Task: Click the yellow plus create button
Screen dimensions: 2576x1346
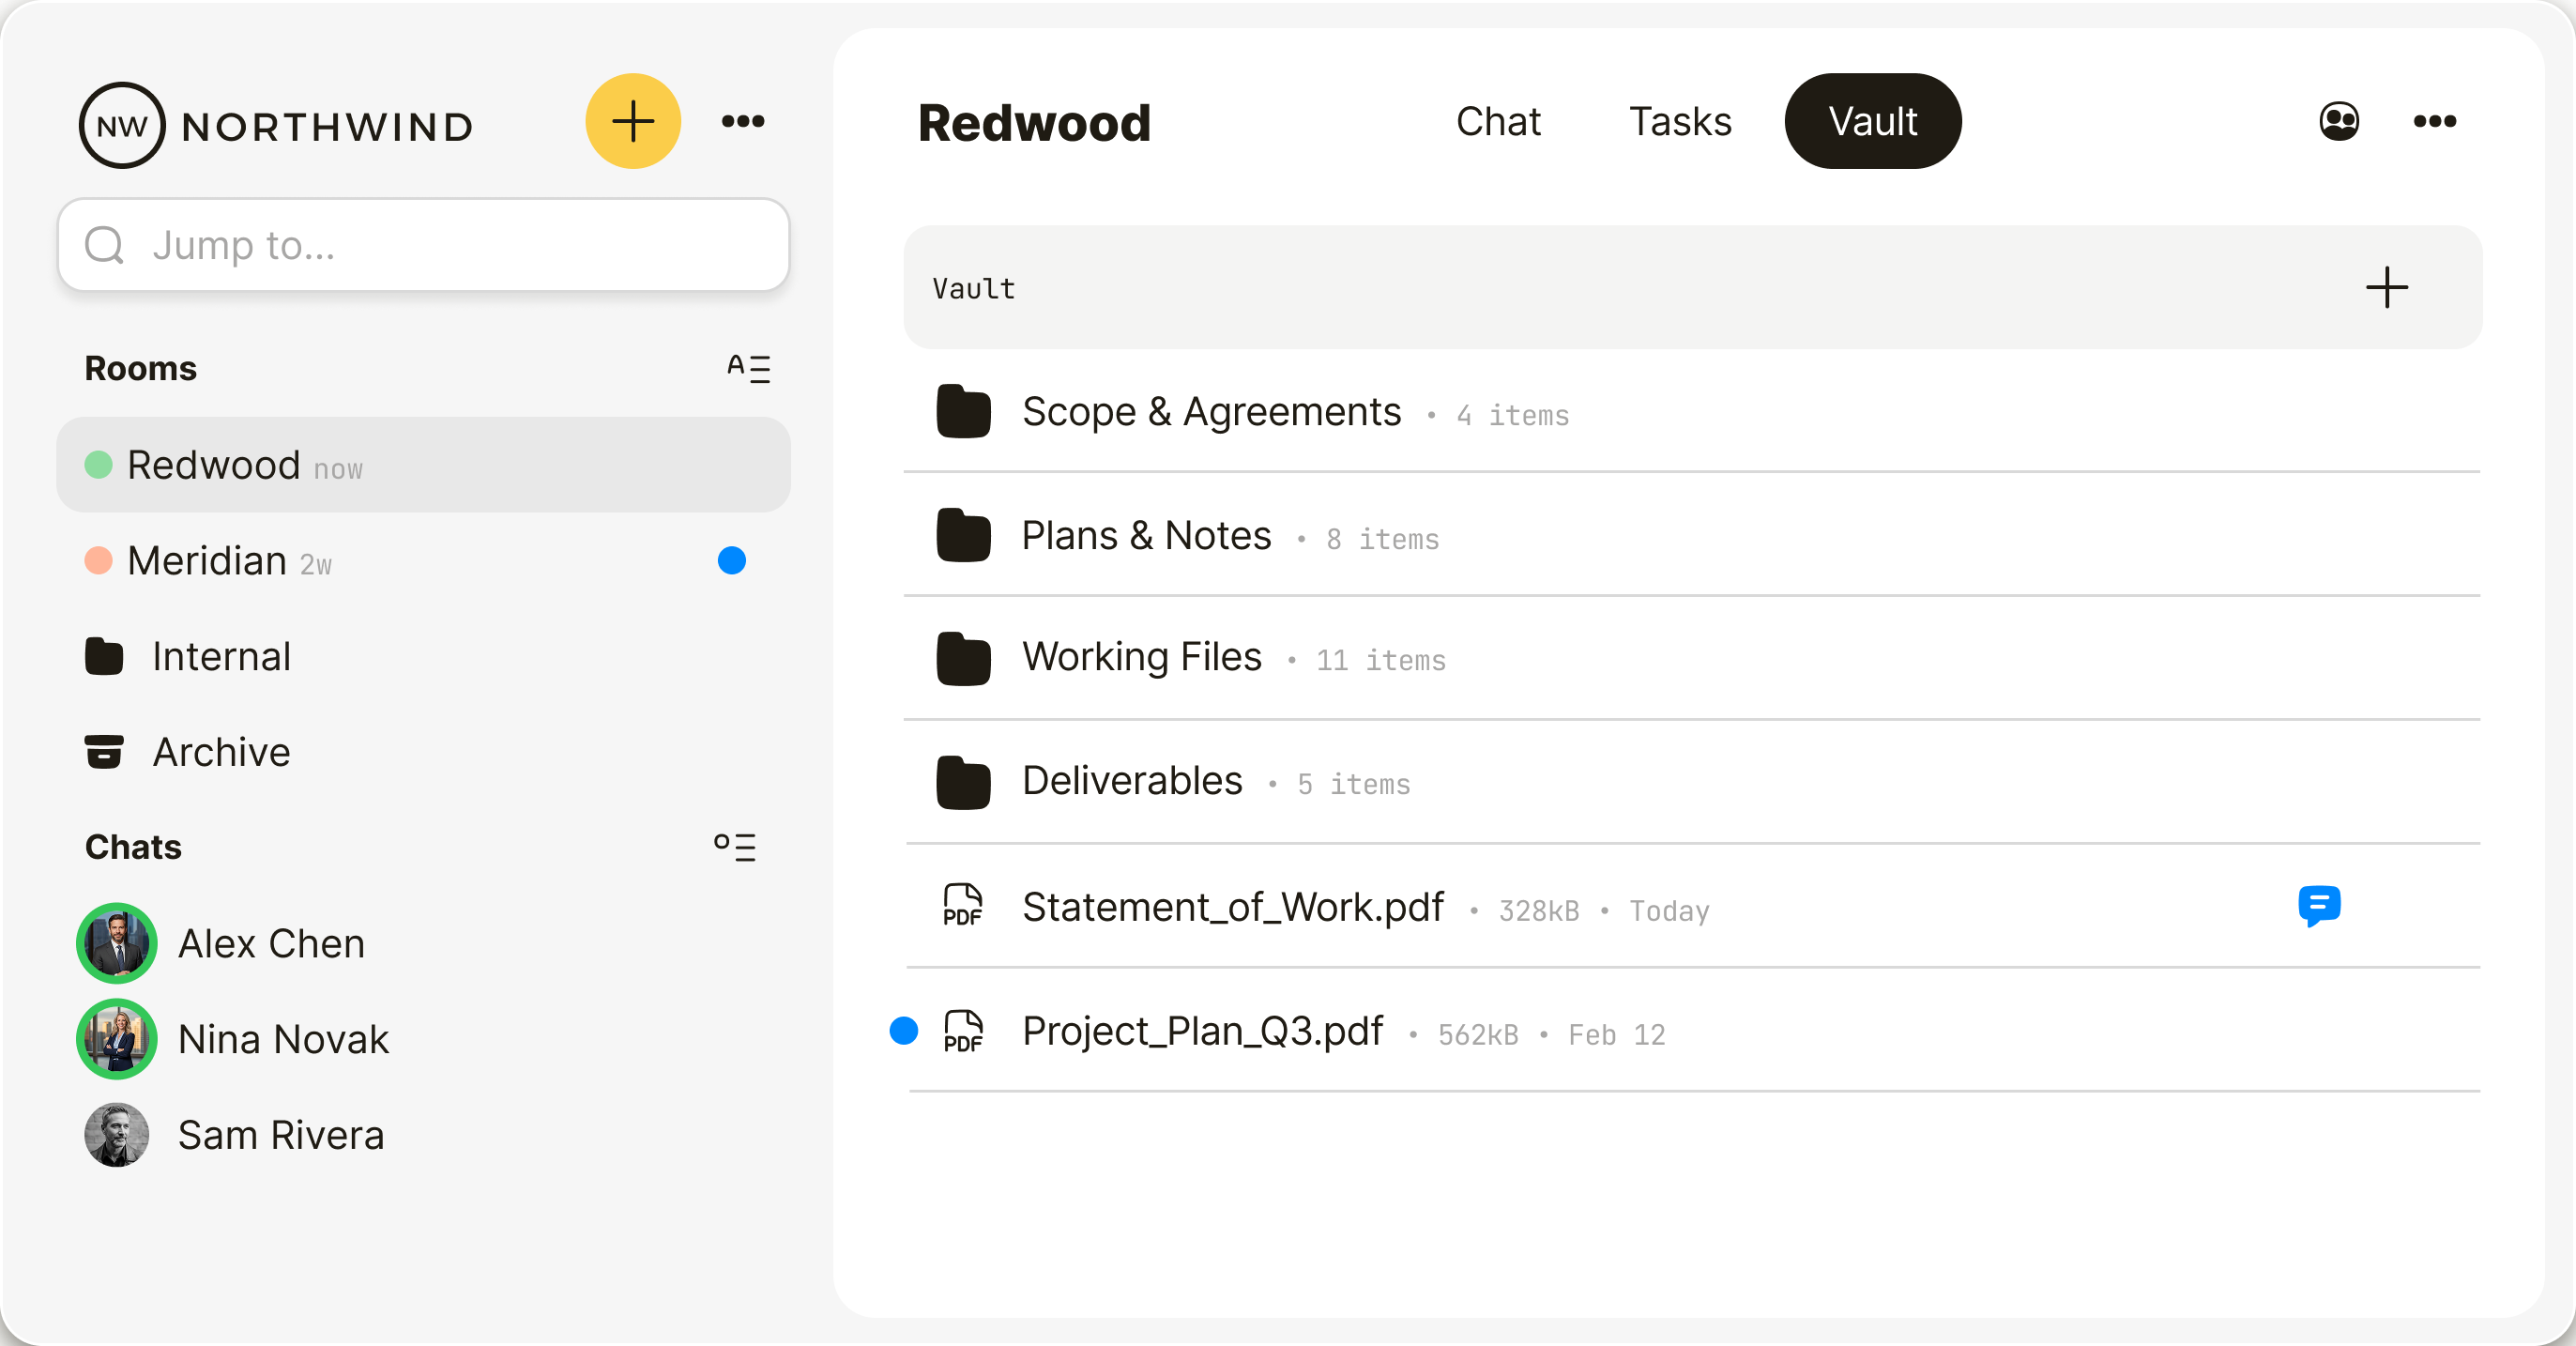Action: (x=632, y=122)
